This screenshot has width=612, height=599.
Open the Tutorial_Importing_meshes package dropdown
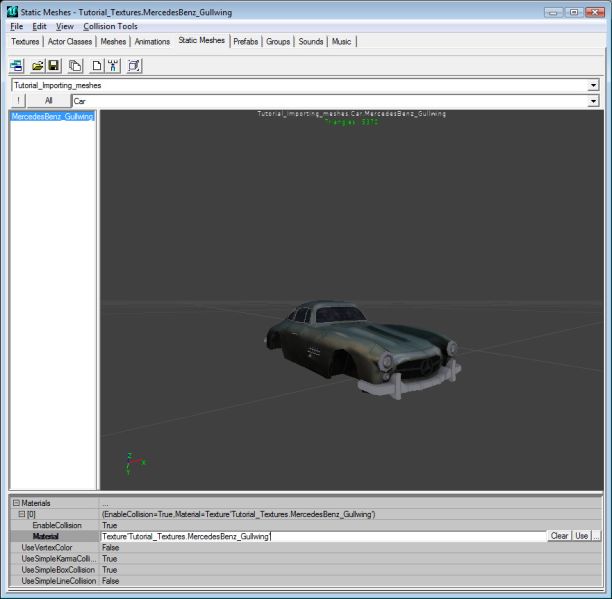pyautogui.click(x=593, y=85)
